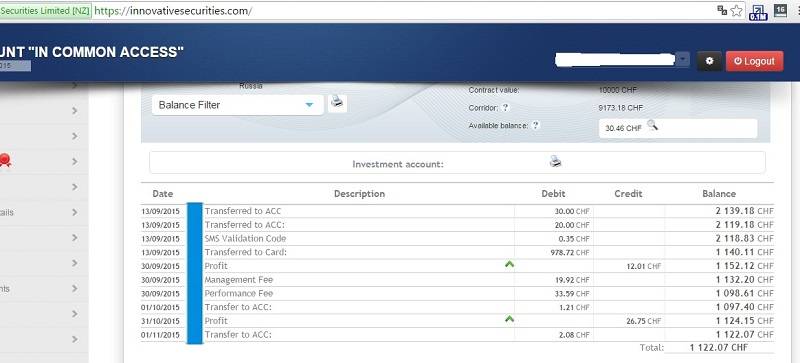This screenshot has height=363, width=800.
Task: Click the 2 139.18 CHF balance
Action: pyautogui.click(x=745, y=211)
